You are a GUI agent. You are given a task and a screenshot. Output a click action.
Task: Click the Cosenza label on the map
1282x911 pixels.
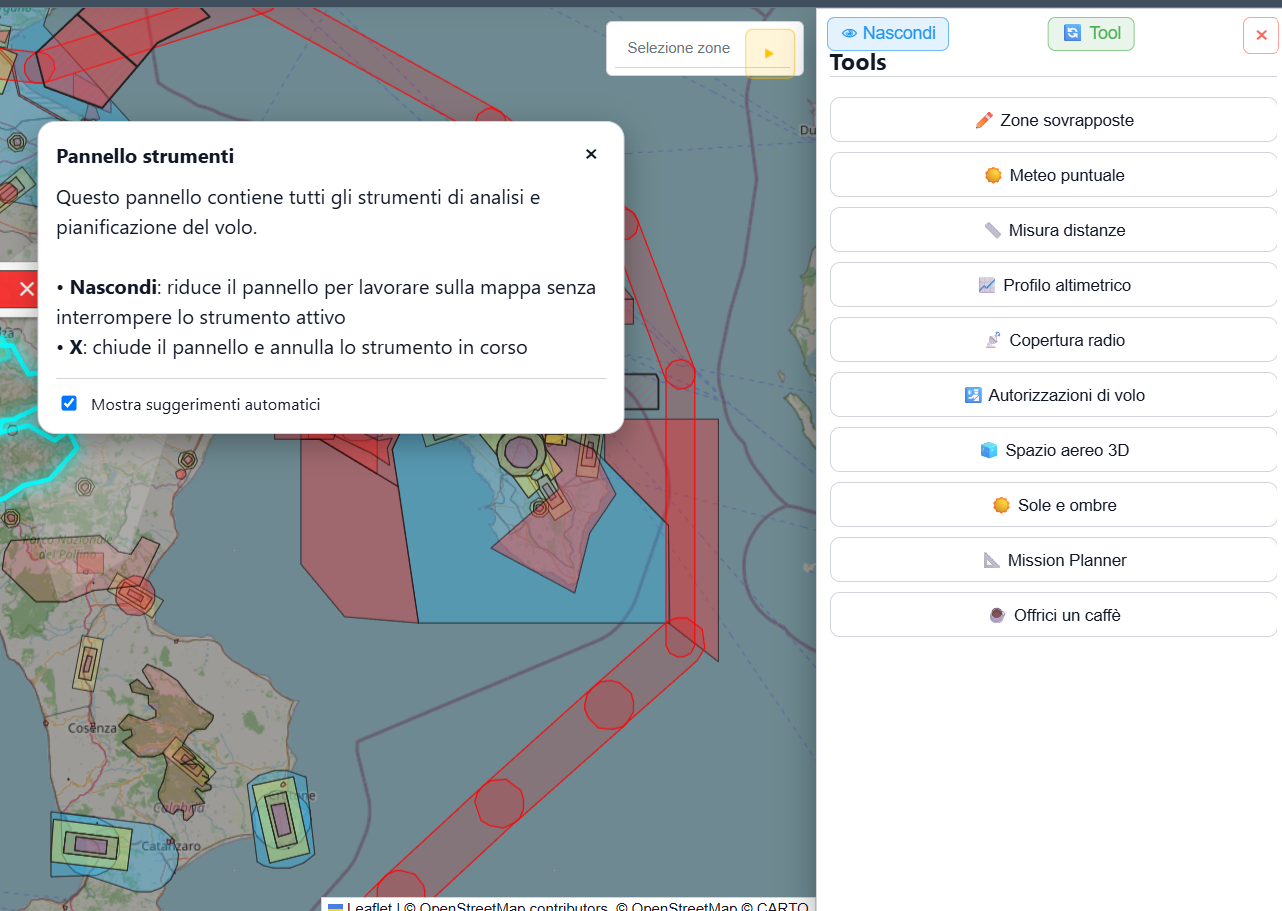[x=93, y=728]
